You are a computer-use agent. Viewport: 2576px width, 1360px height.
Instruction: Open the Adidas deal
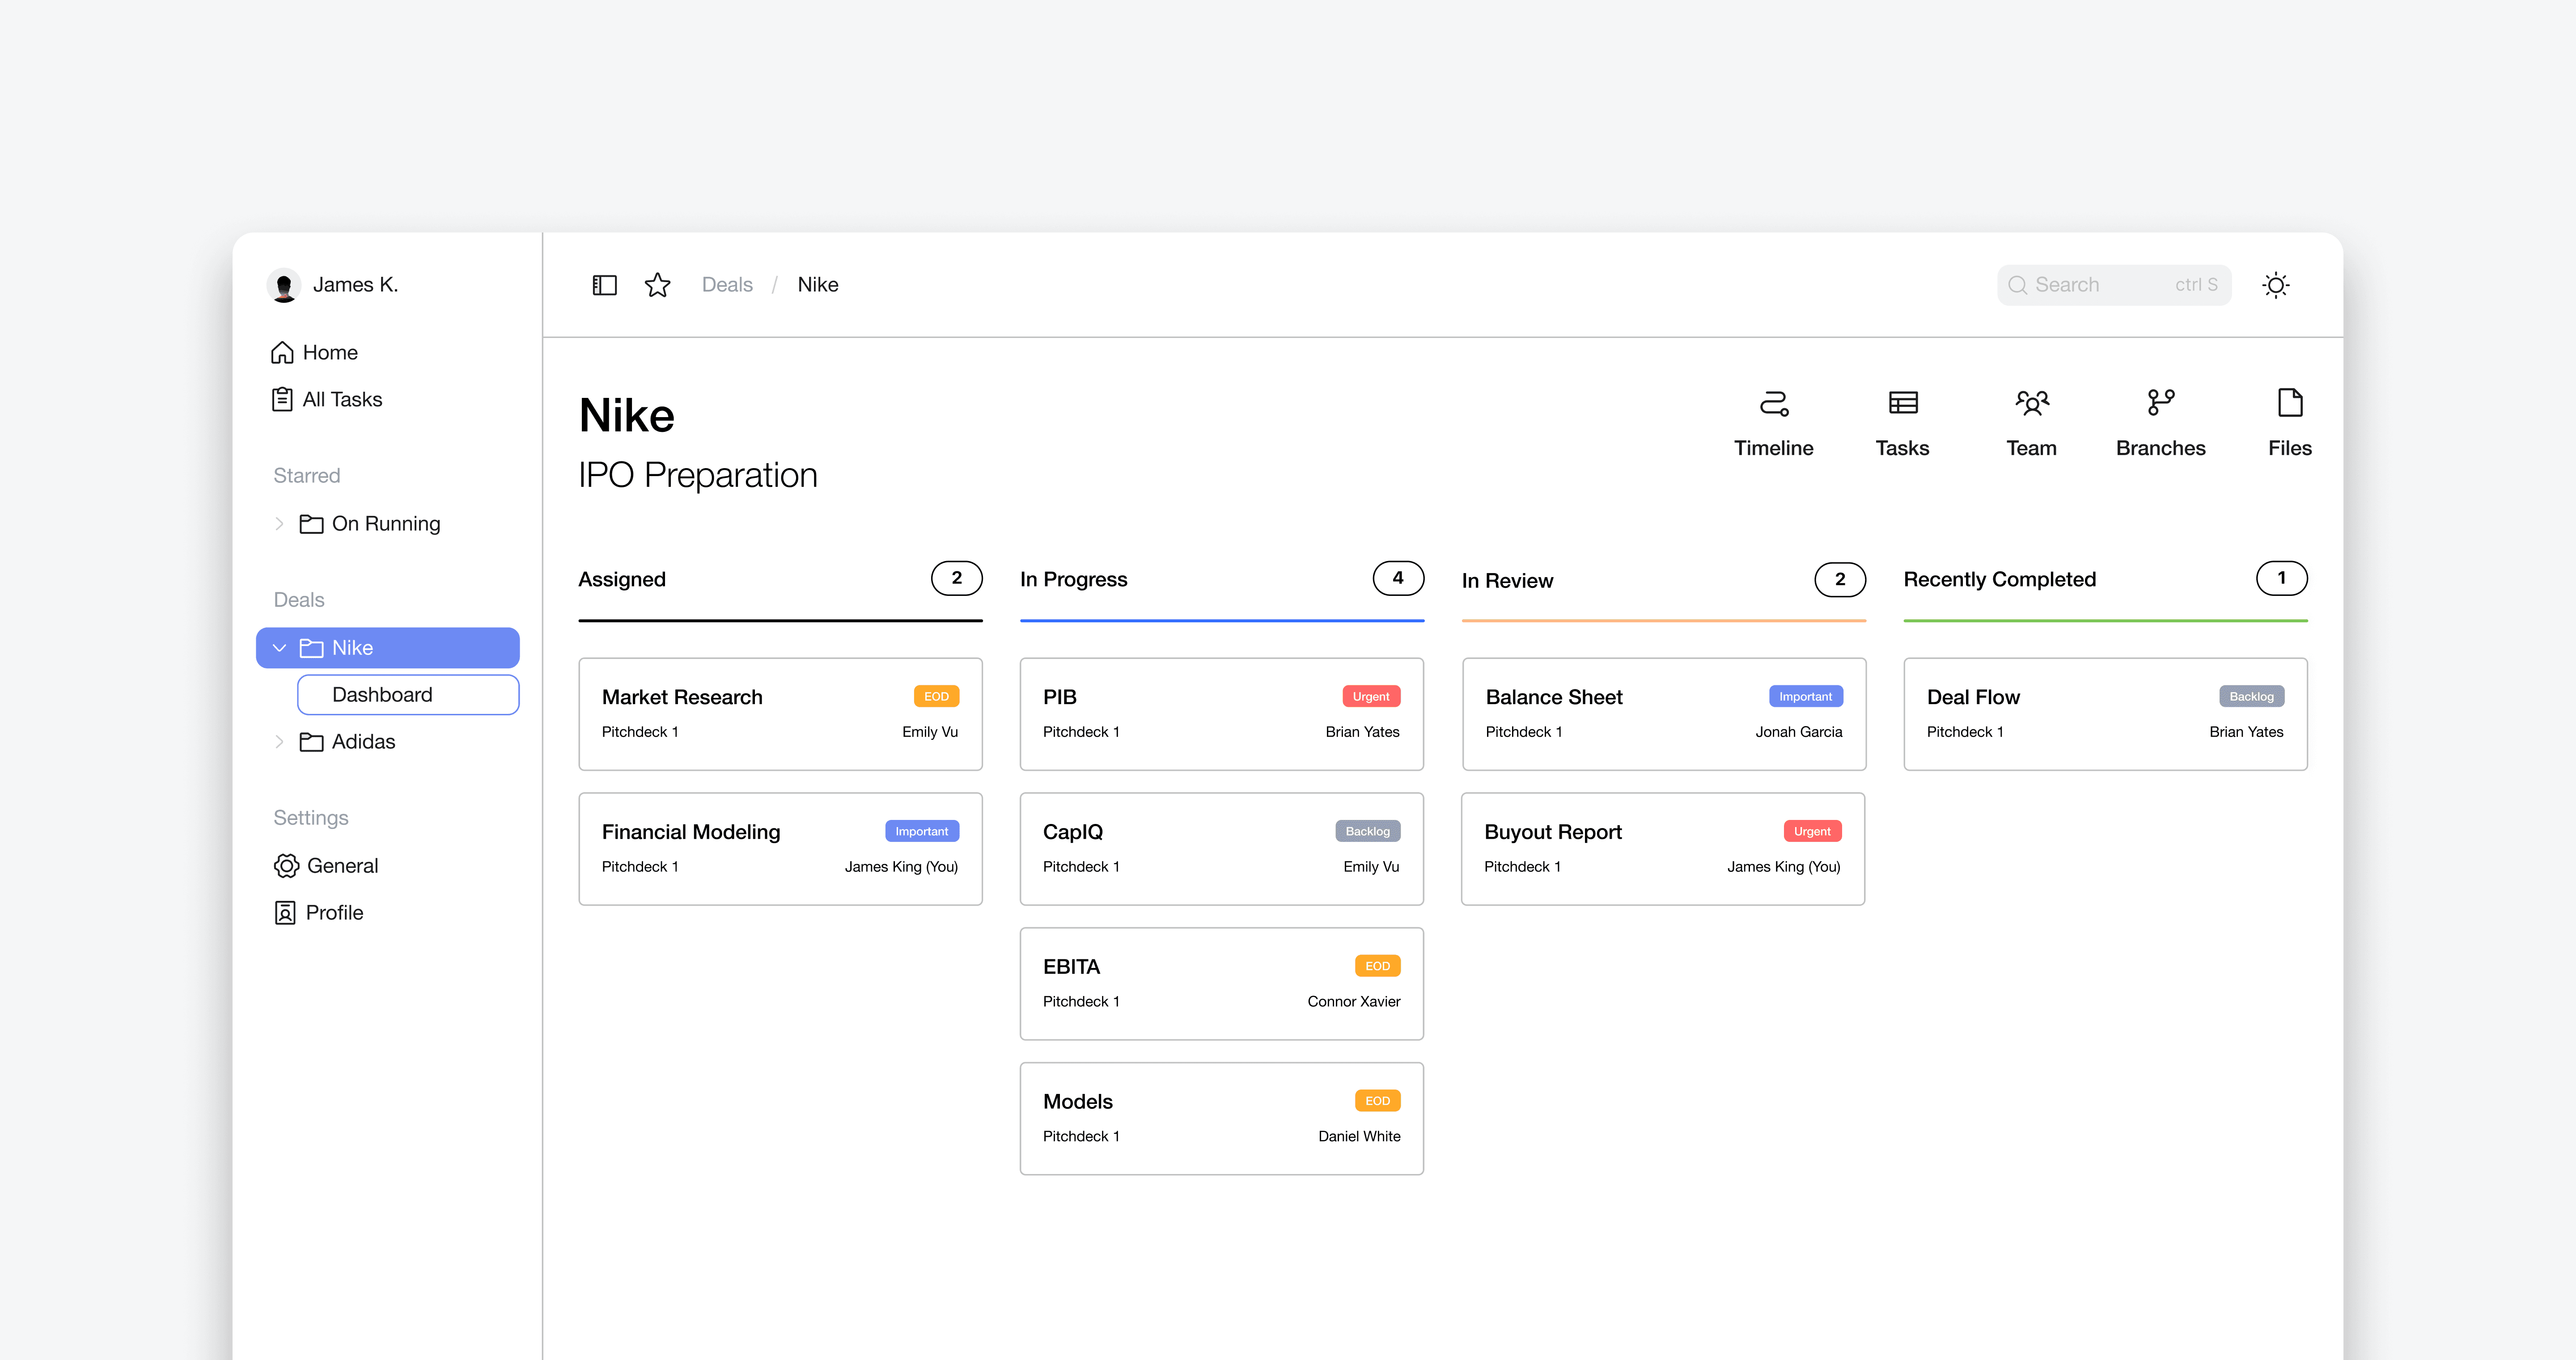pyautogui.click(x=363, y=742)
